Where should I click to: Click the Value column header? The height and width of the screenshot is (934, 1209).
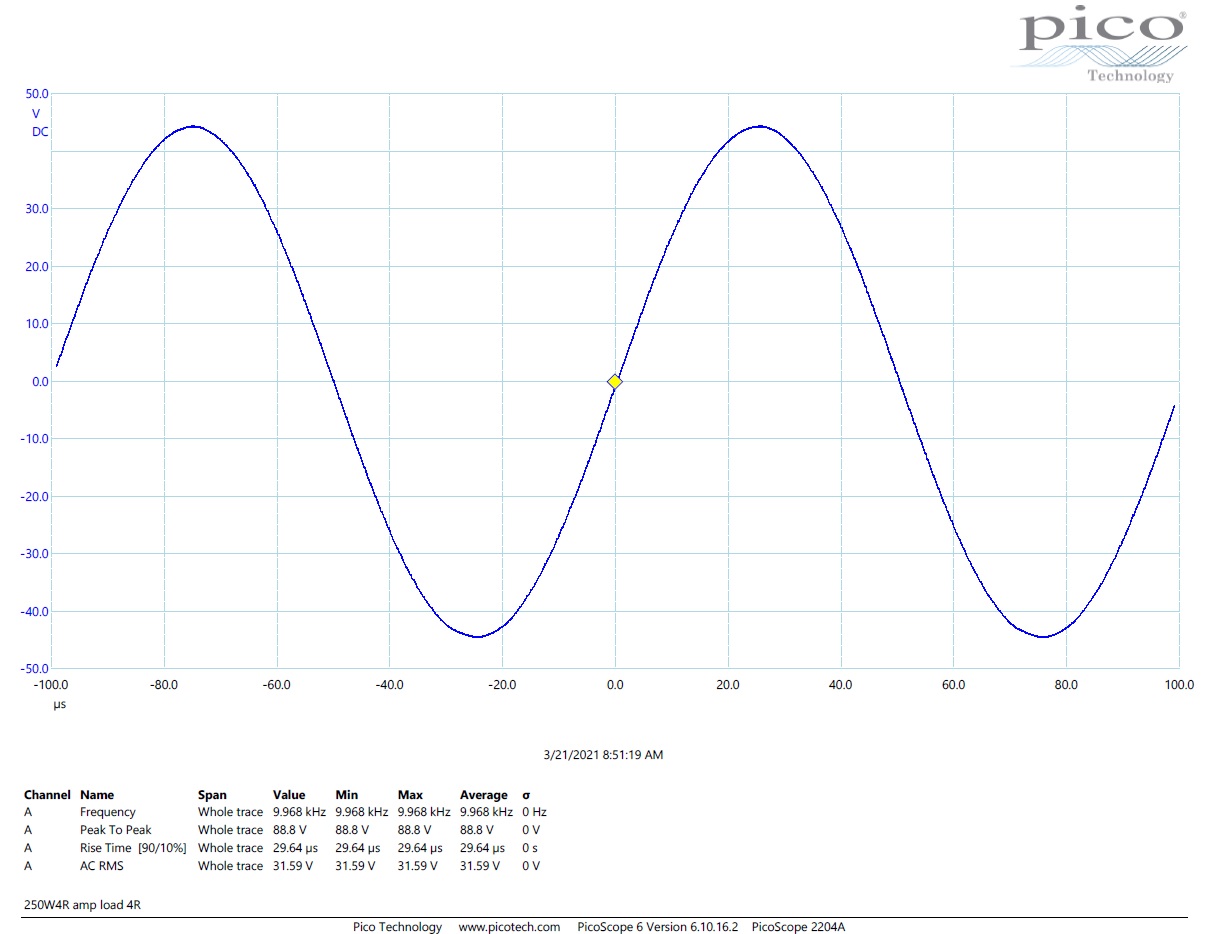[289, 795]
